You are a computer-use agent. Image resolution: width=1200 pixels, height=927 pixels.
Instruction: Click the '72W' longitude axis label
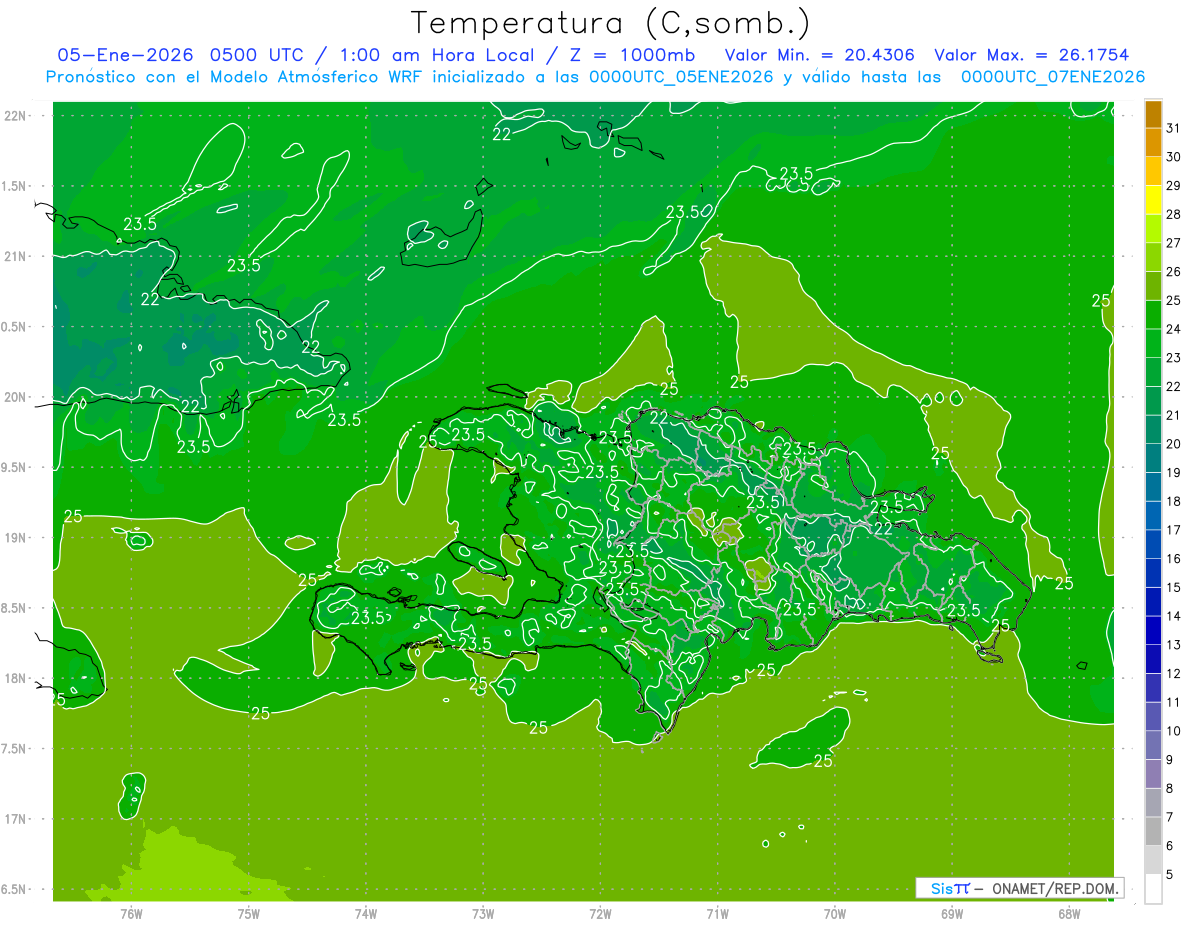[x=600, y=913]
